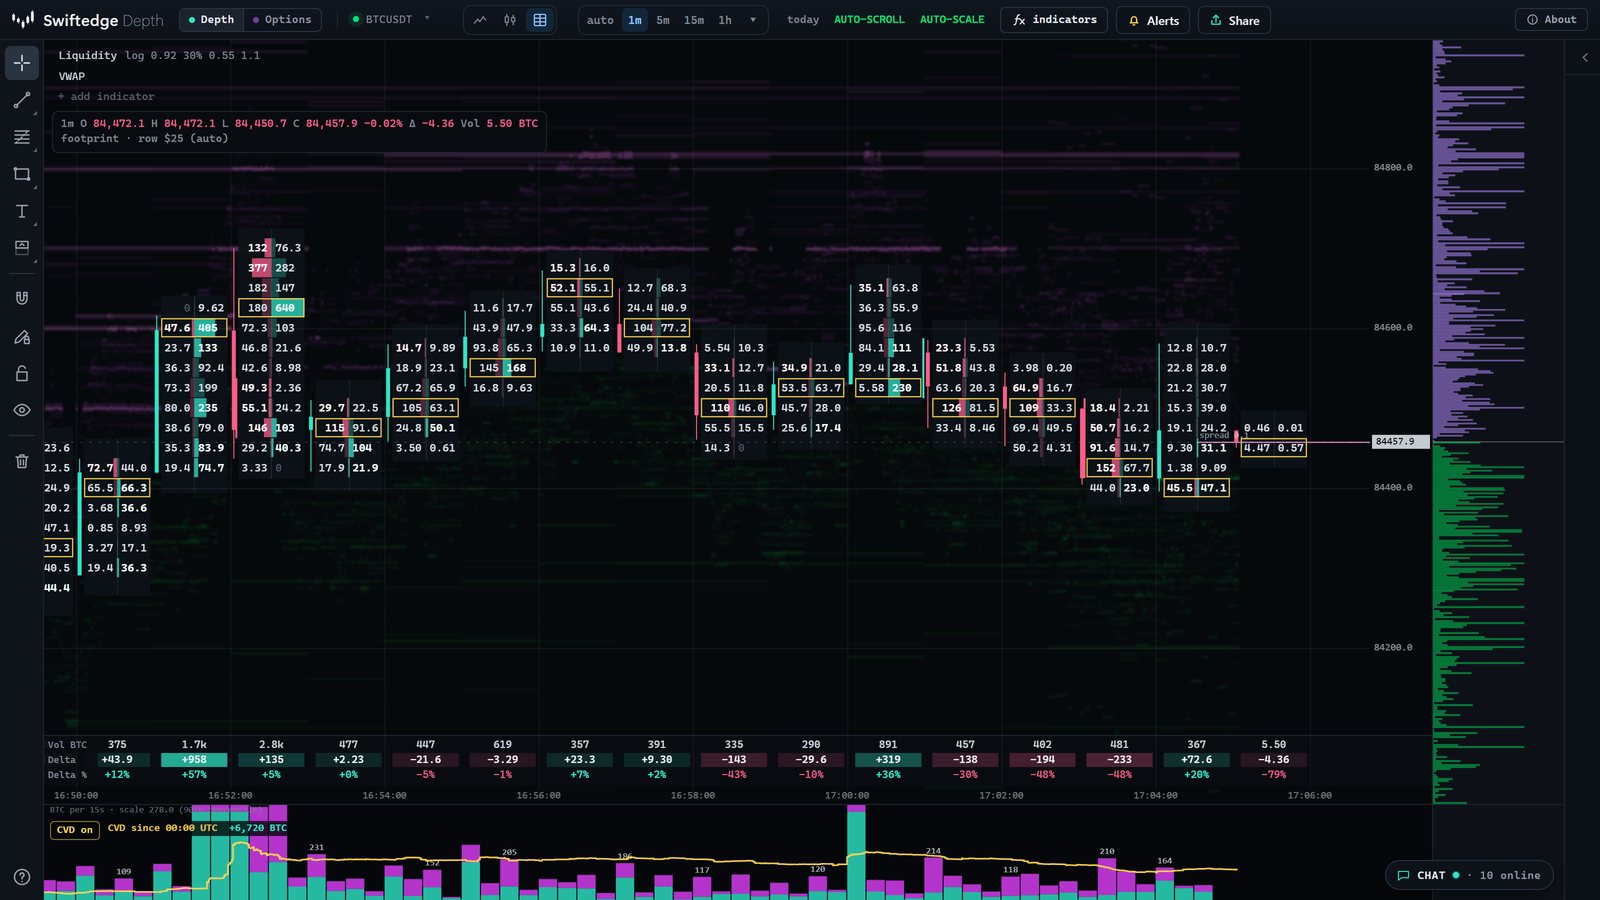The width and height of the screenshot is (1600, 900).
Task: Open the indicators menu
Action: 1054,20
